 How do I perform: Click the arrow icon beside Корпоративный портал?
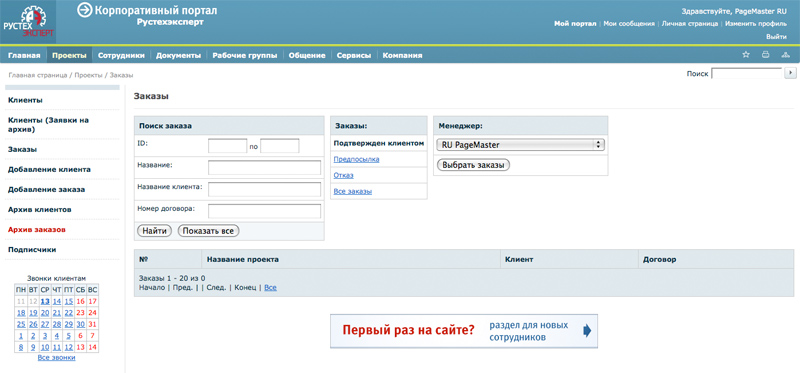pyautogui.click(x=84, y=10)
